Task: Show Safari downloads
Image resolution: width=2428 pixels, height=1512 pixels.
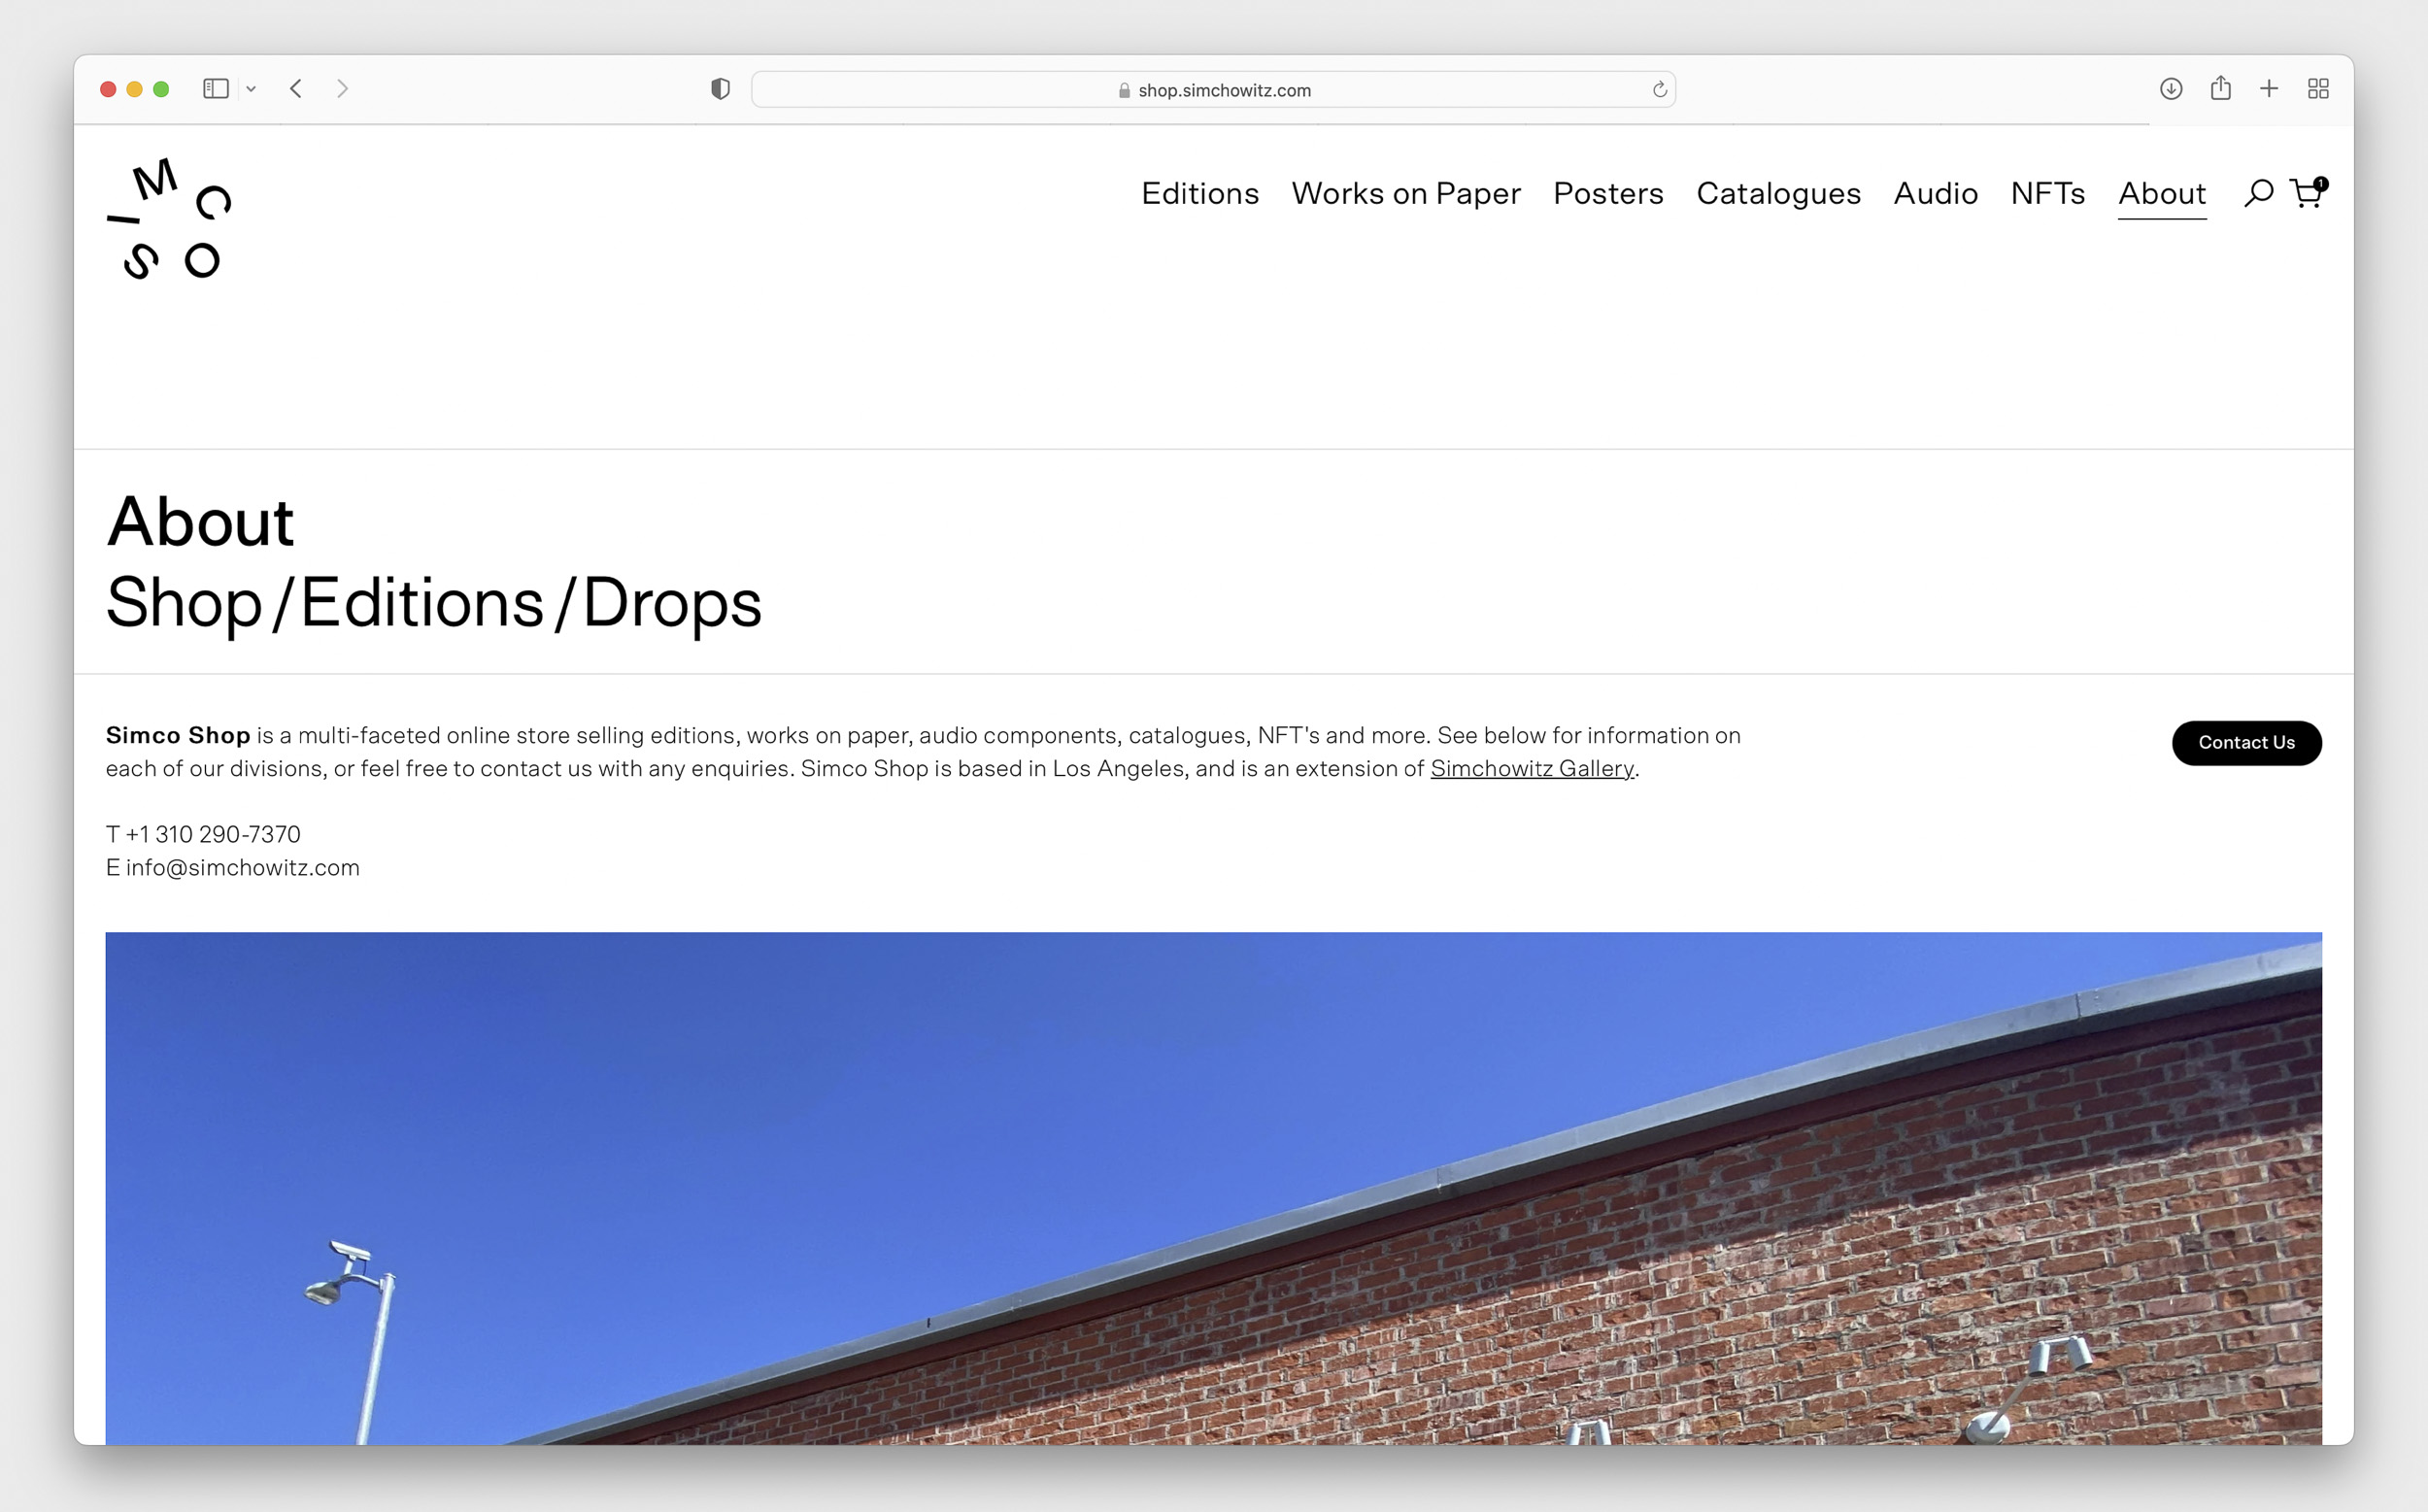Action: click(2170, 89)
